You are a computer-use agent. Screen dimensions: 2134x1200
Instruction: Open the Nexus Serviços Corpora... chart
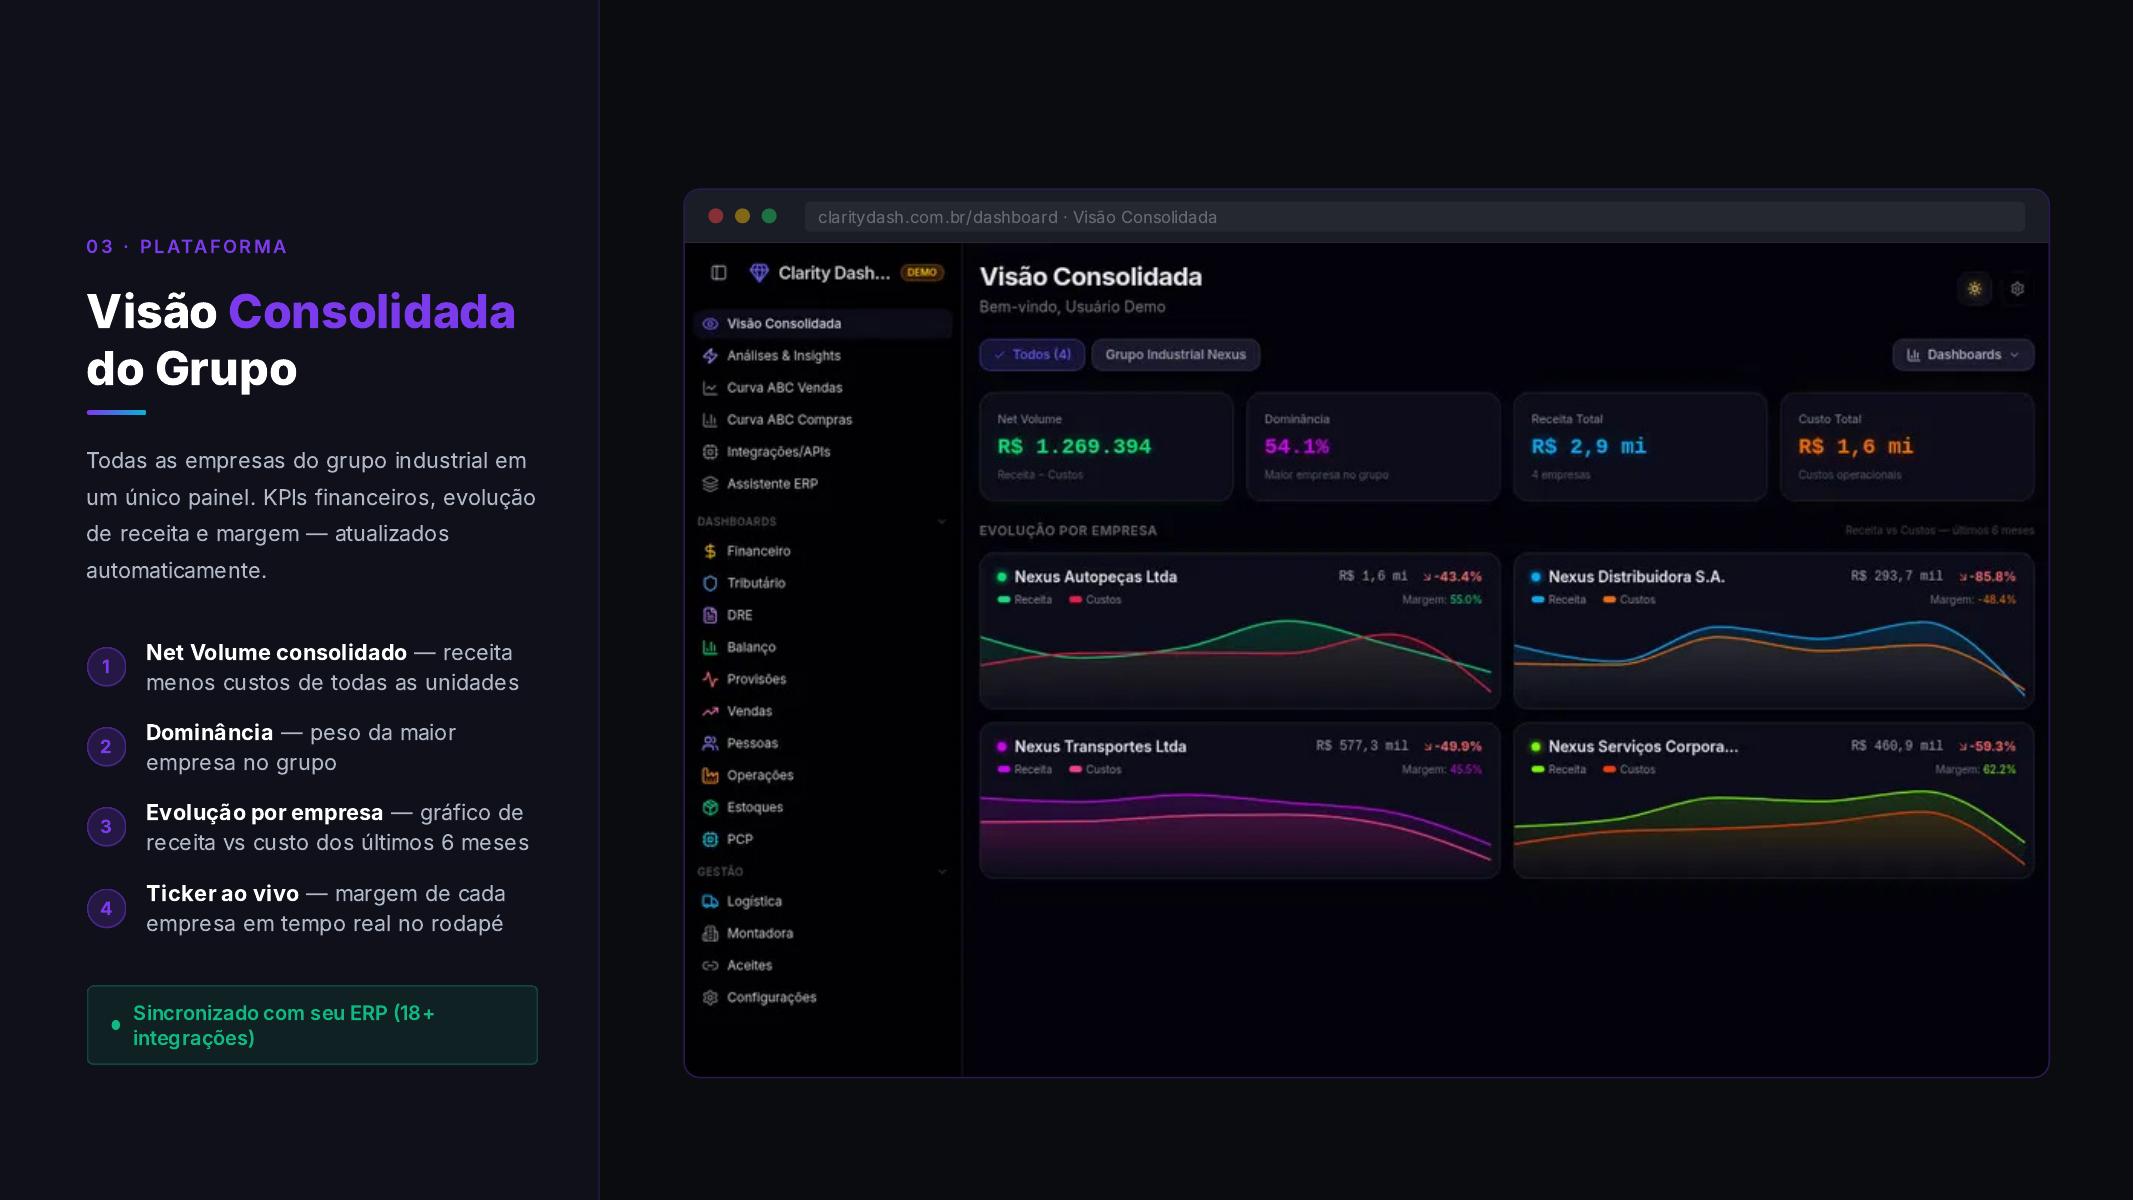[1773, 800]
